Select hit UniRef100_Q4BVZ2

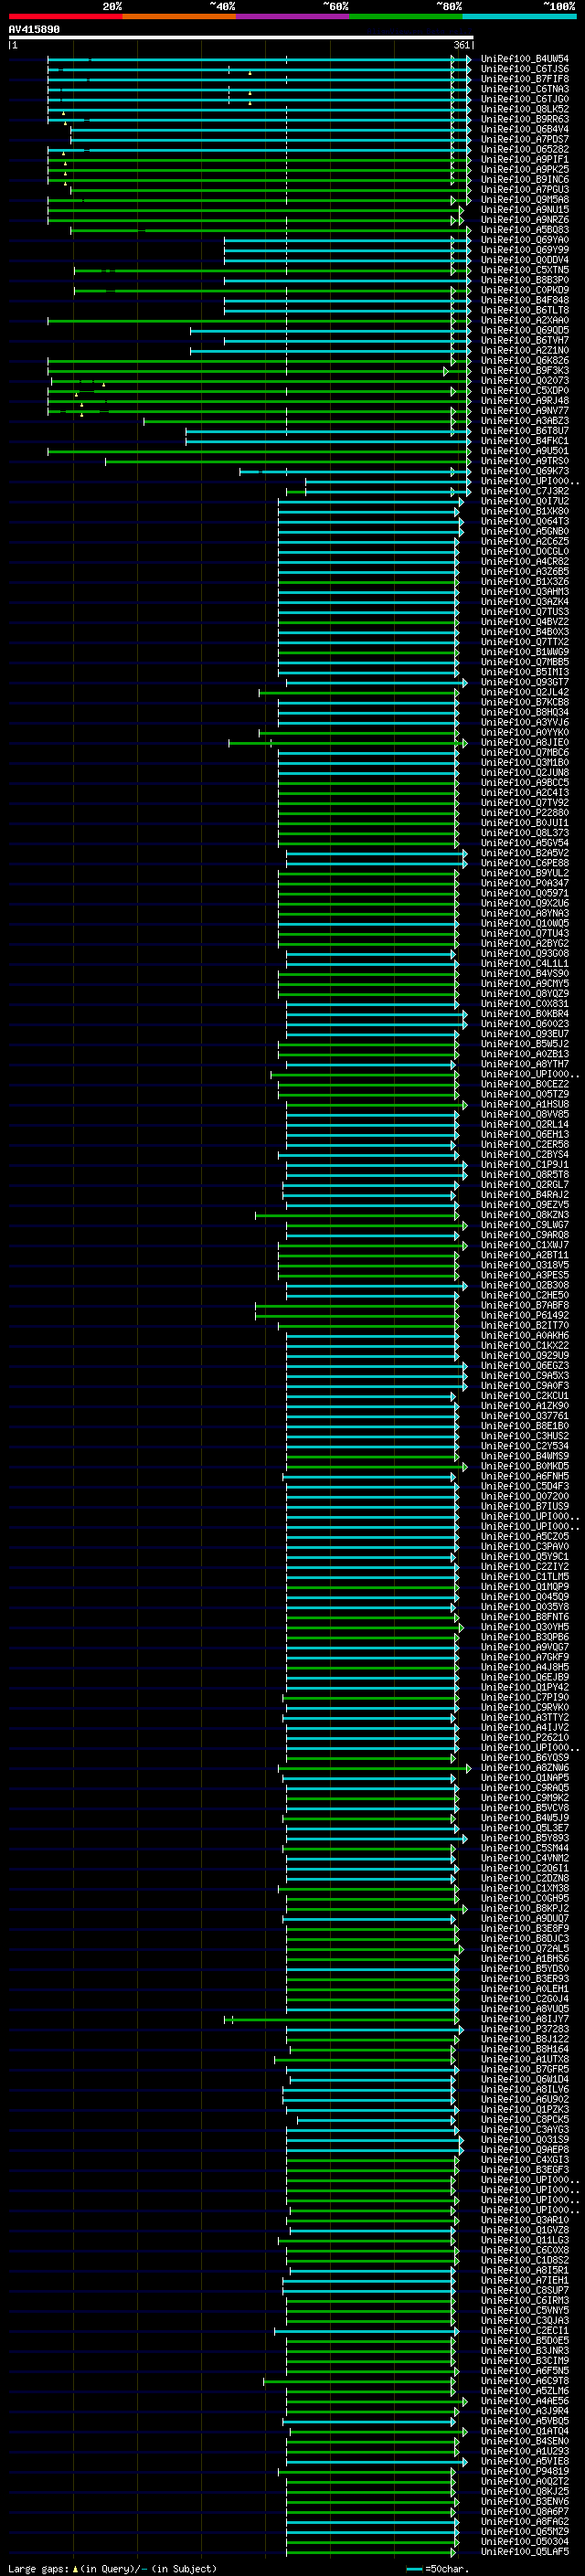(x=525, y=622)
